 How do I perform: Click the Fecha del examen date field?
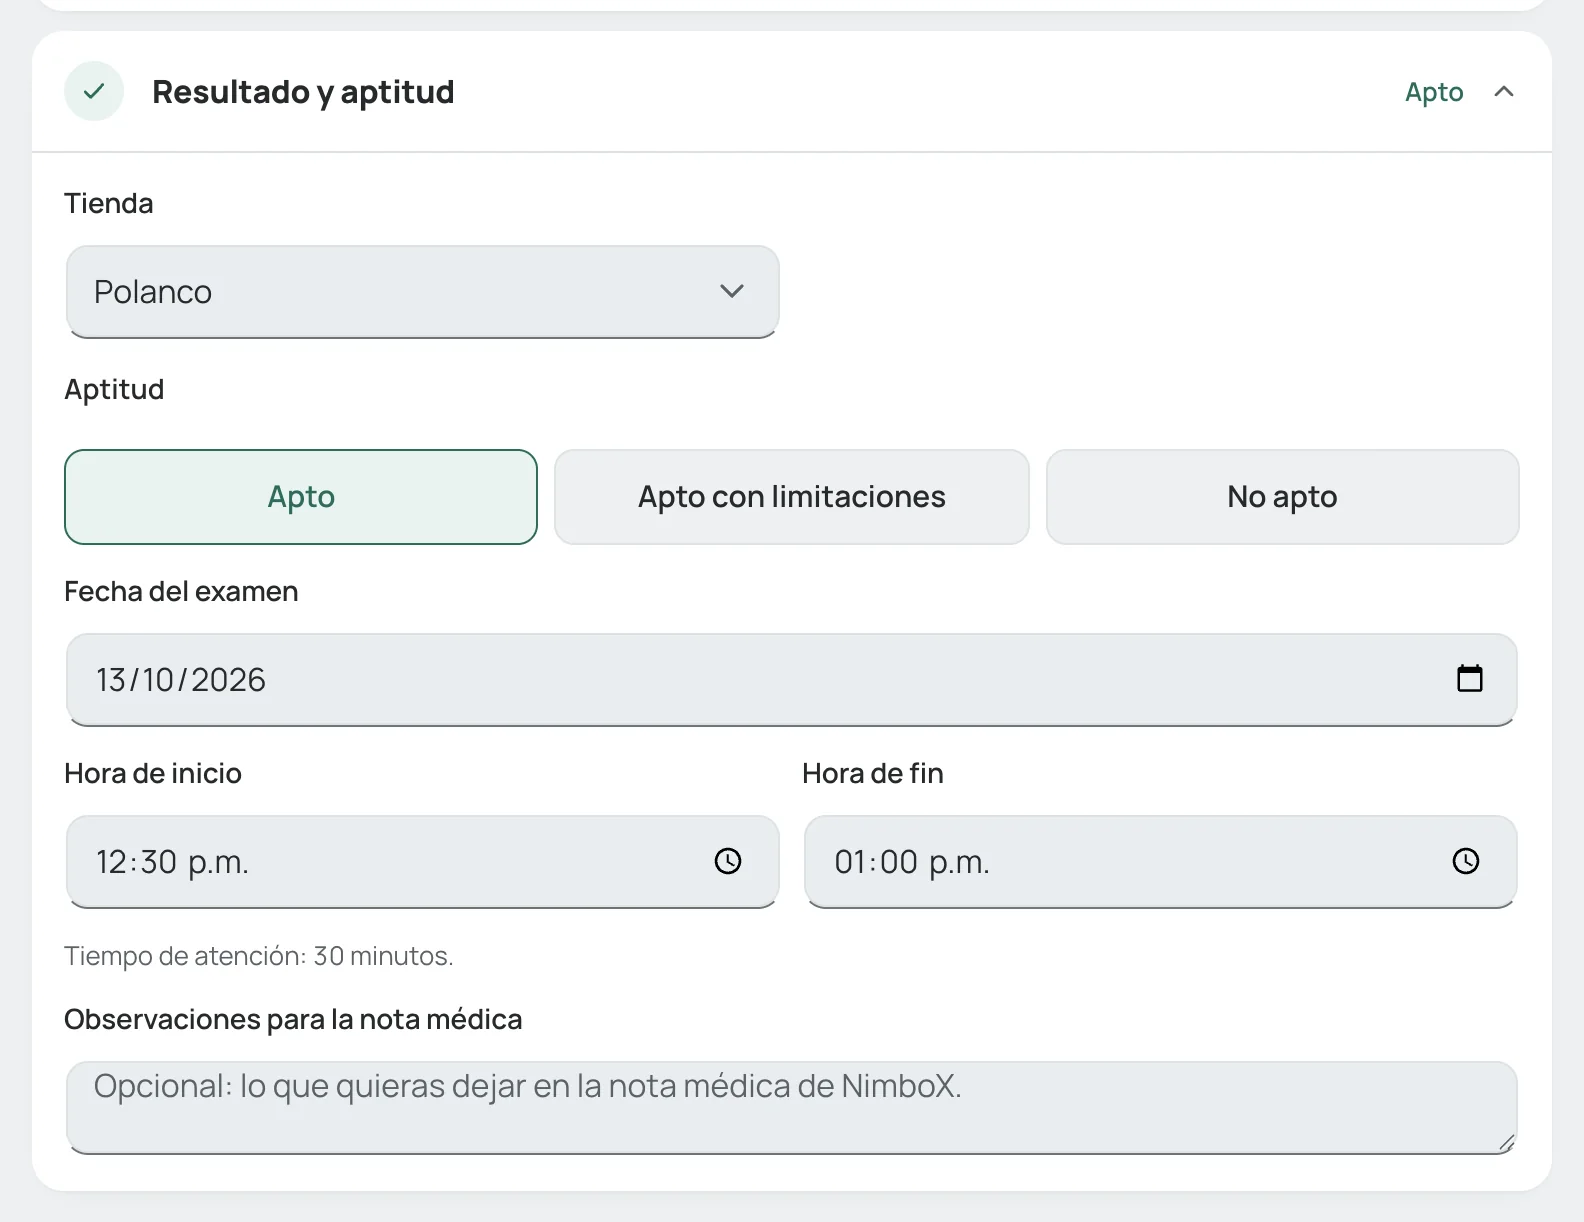[791, 680]
